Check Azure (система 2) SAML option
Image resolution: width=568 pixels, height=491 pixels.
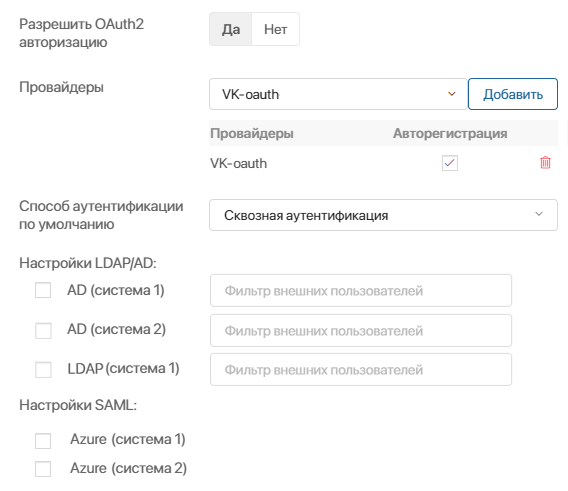click(x=43, y=469)
